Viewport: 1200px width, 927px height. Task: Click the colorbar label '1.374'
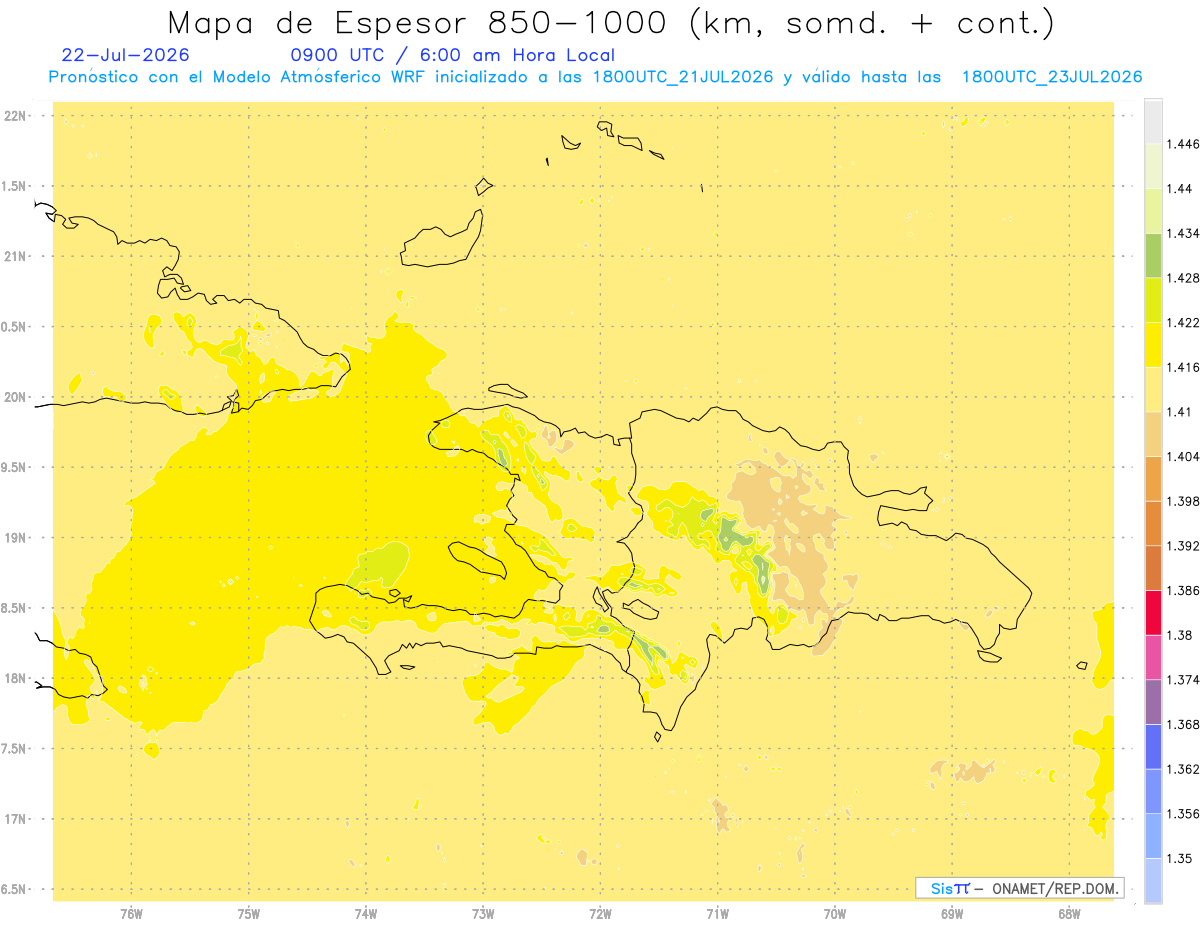coord(1183,679)
